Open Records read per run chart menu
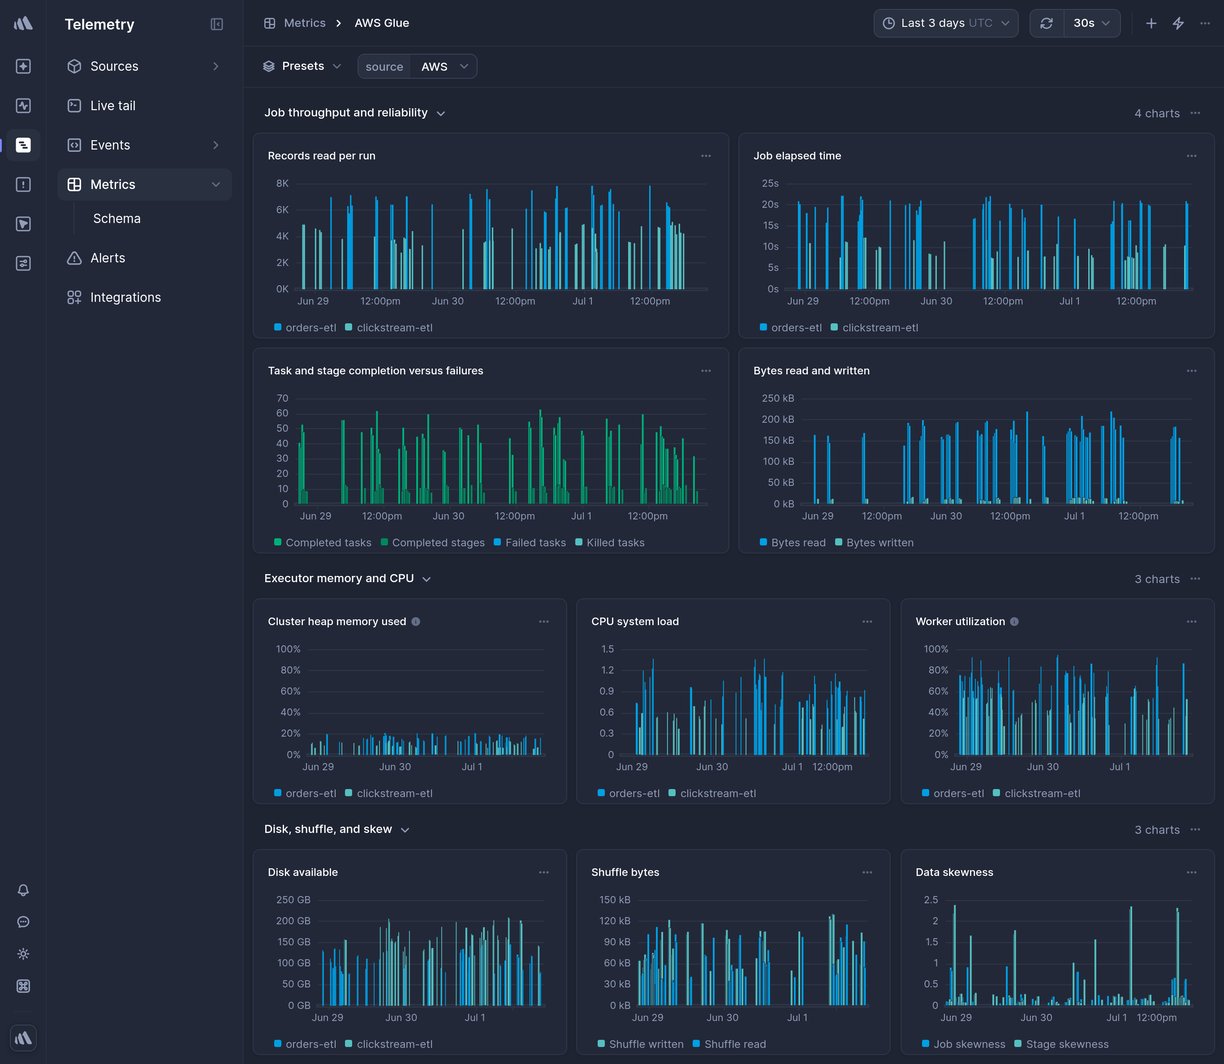Viewport: 1224px width, 1064px height. pos(706,156)
